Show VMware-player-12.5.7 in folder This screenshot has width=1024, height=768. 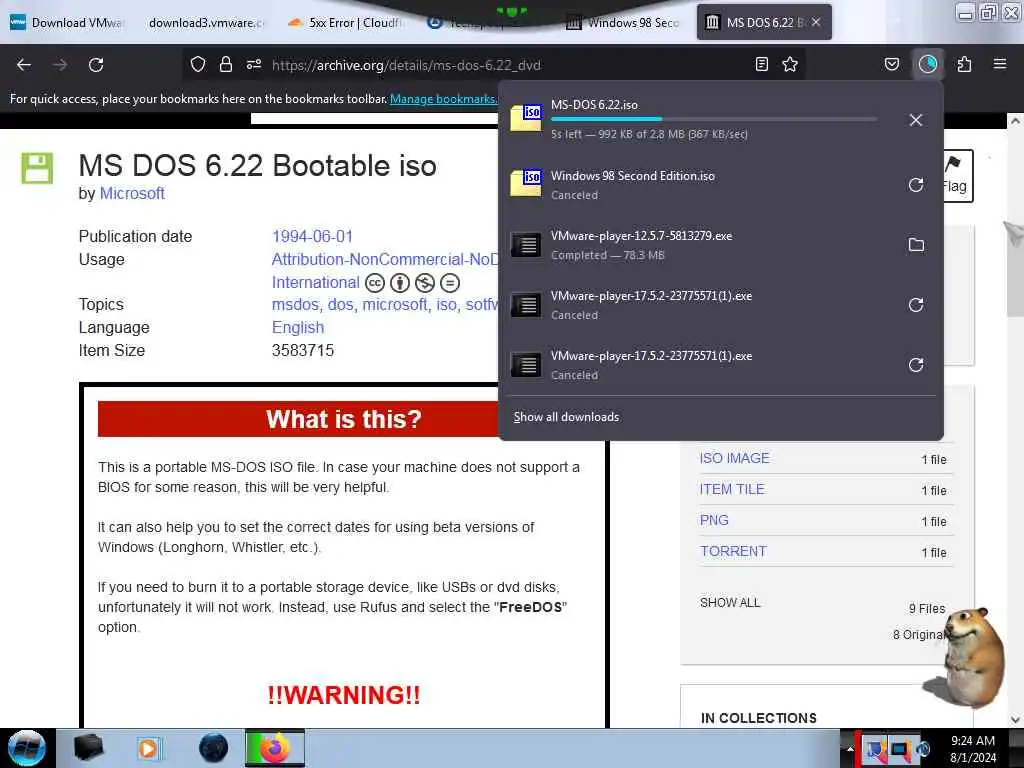916,245
